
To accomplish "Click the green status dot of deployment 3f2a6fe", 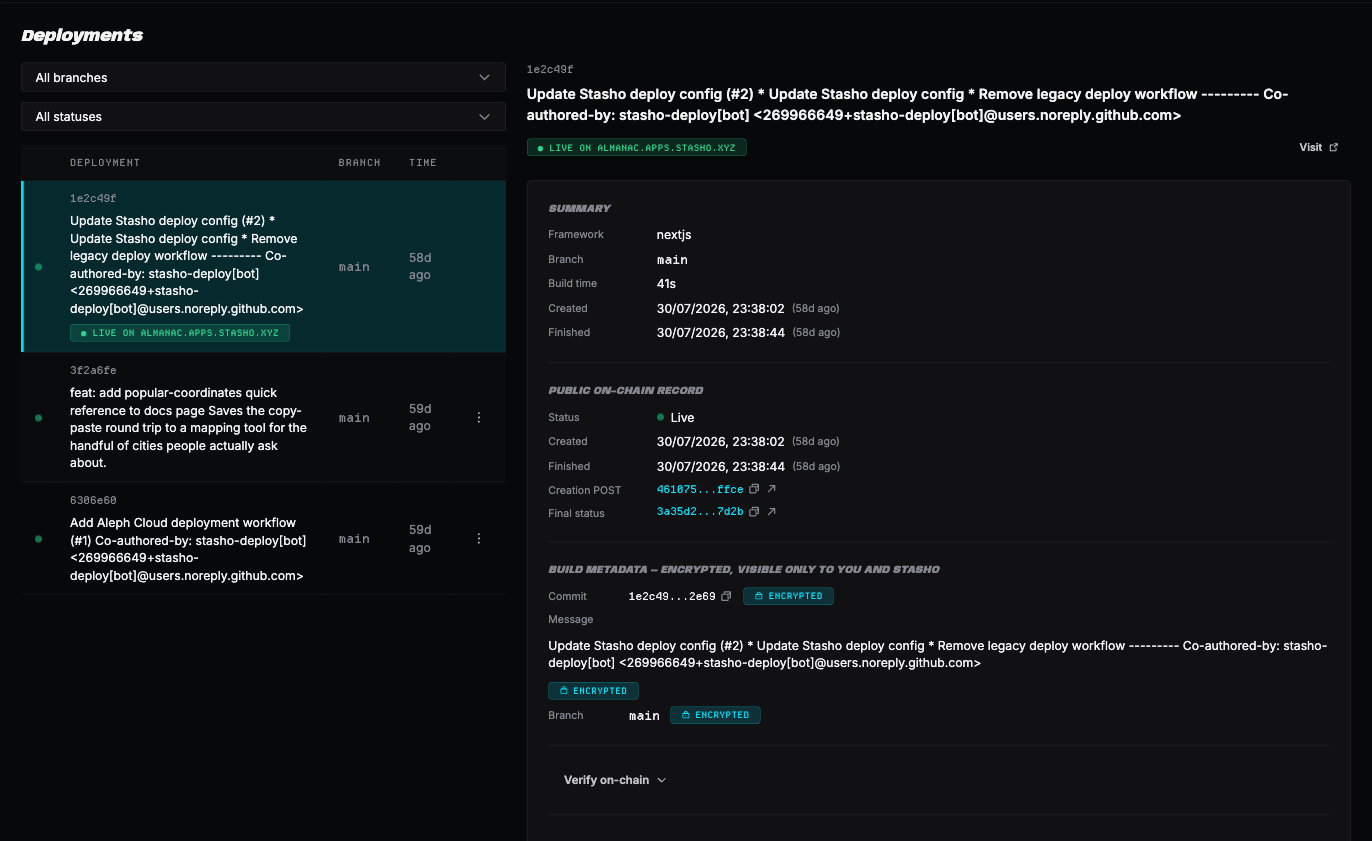I will pyautogui.click(x=38, y=418).
